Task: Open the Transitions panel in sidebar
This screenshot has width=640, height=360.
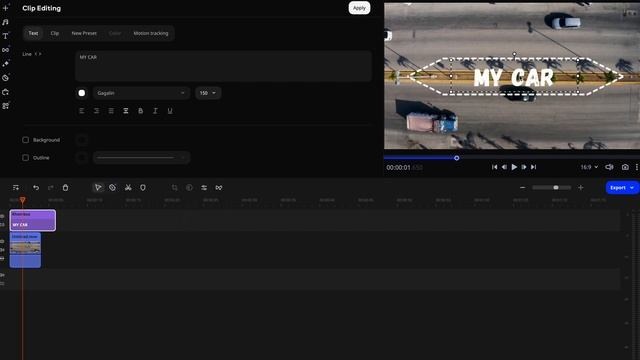Action: (5, 50)
